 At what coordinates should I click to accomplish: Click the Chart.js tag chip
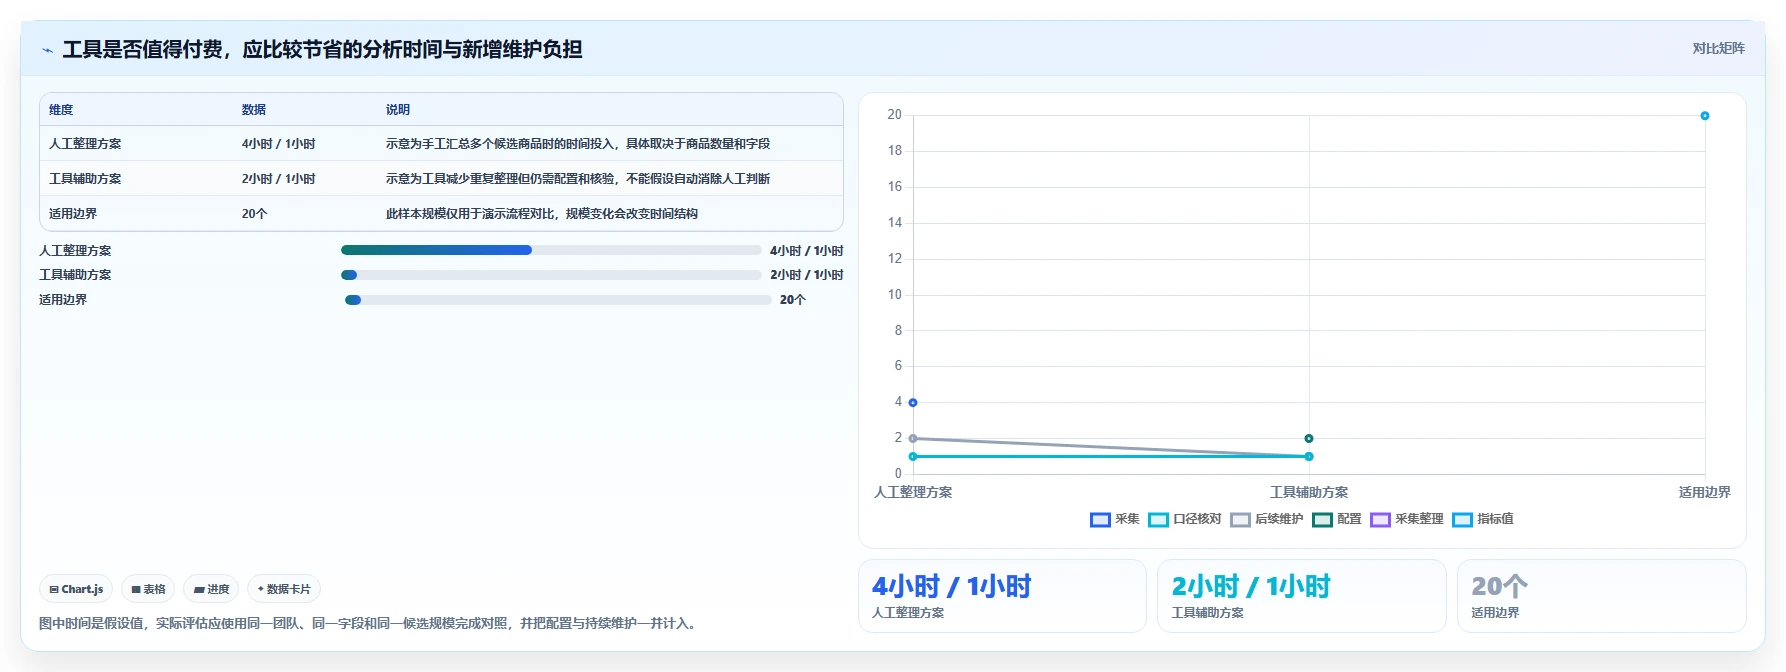[76, 589]
